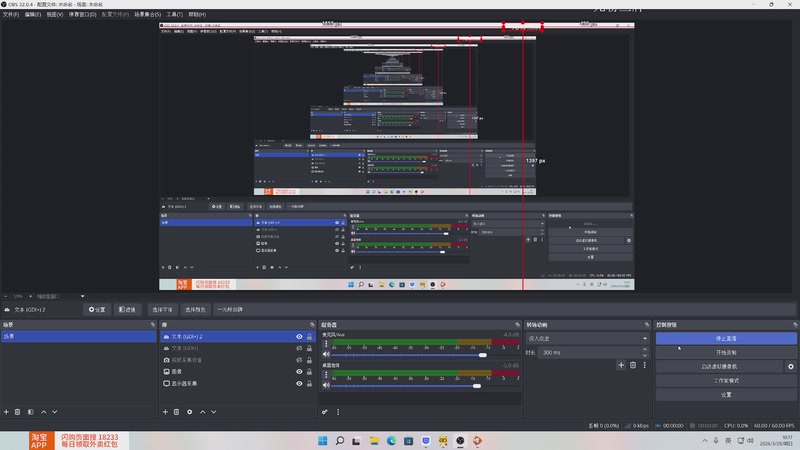Move source down with arrow icon
This screenshot has width=800, height=450.
214,412
